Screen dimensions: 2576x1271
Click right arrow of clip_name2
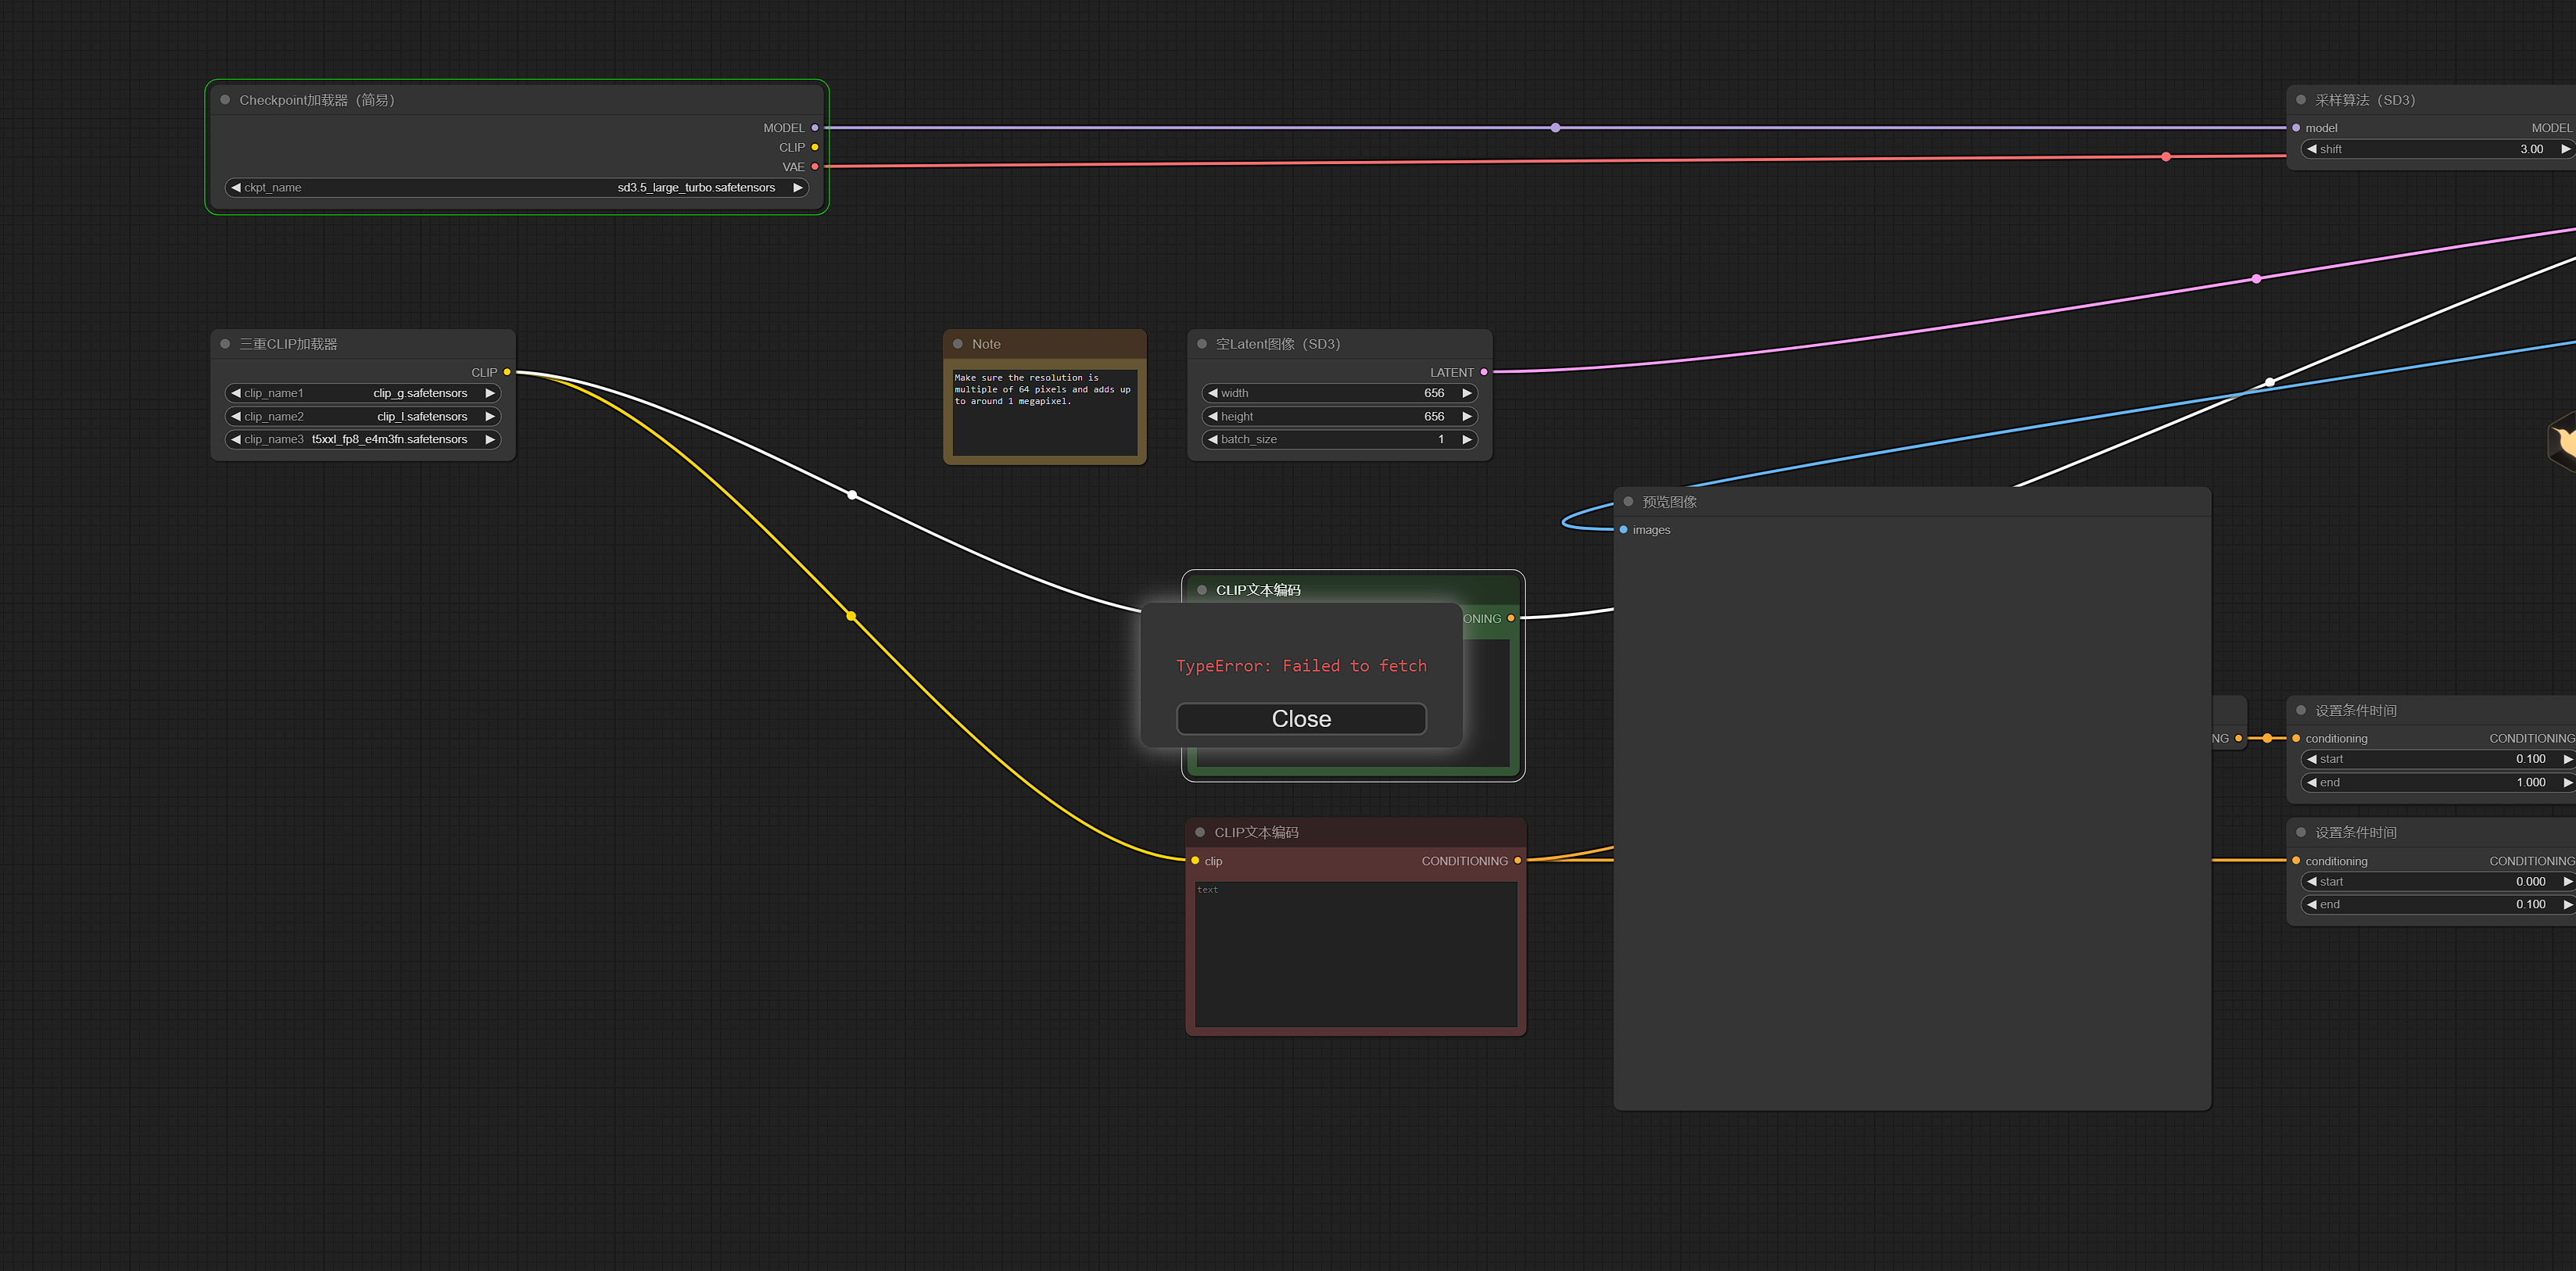[x=490, y=416]
